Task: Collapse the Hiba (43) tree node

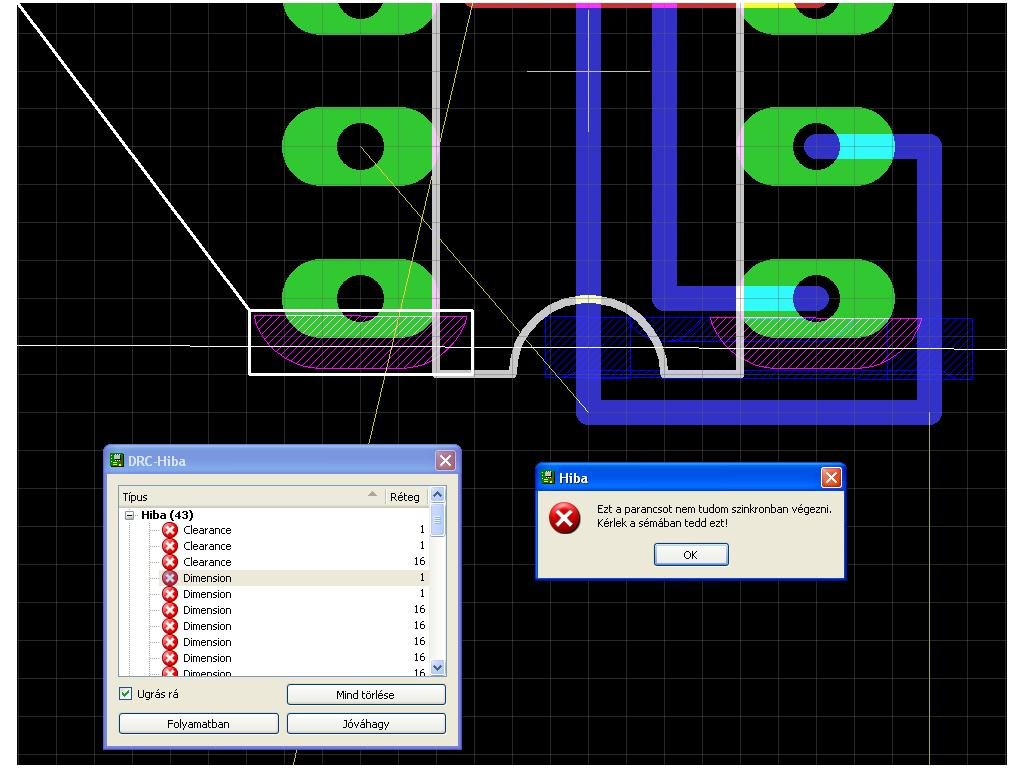Action: pyautogui.click(x=129, y=515)
